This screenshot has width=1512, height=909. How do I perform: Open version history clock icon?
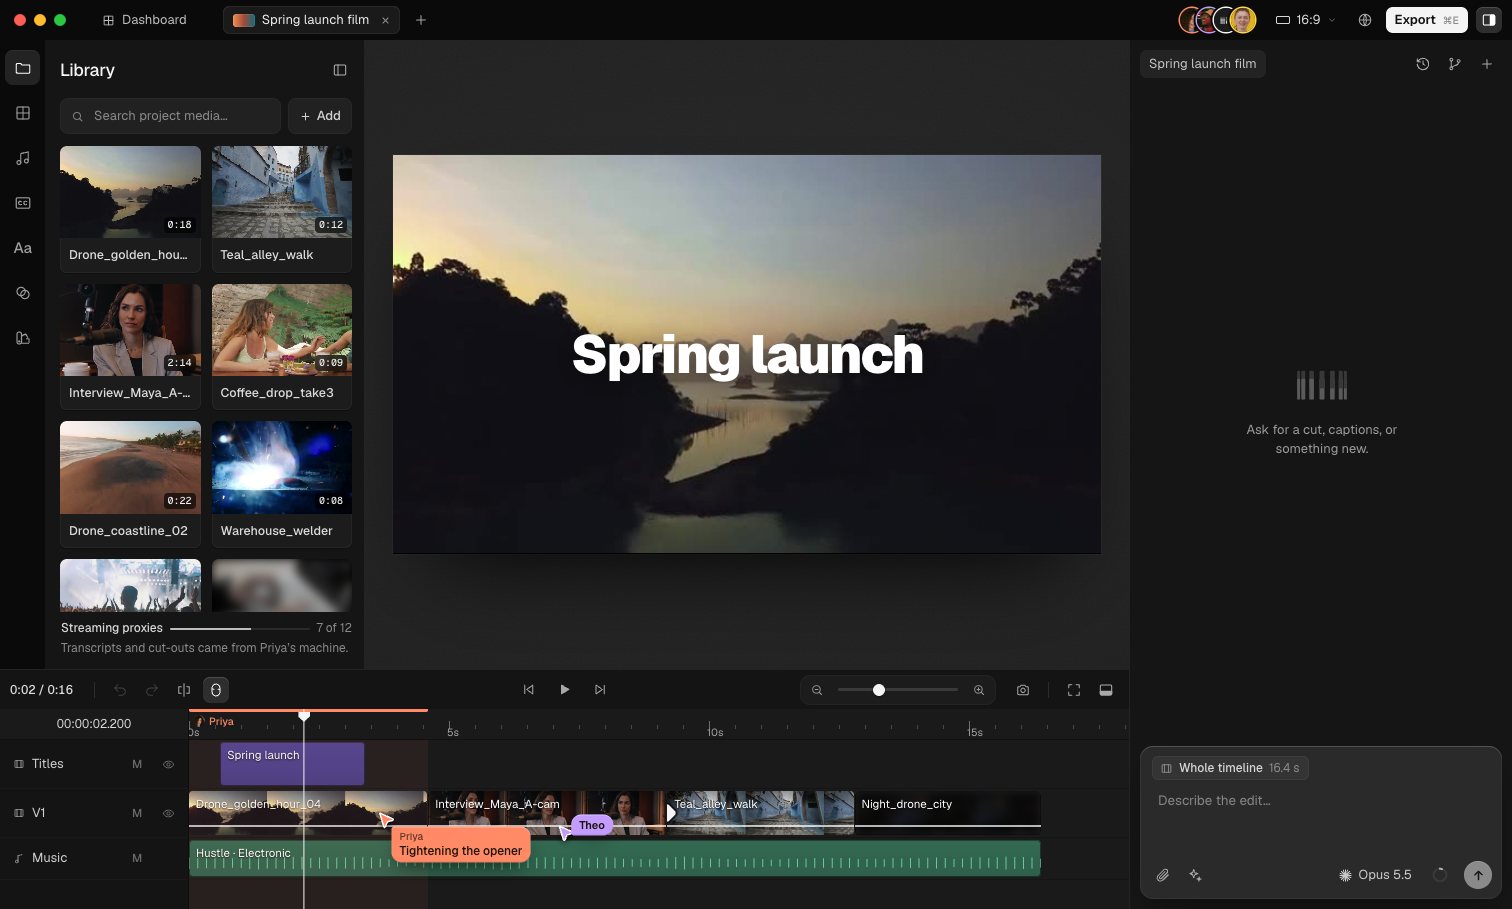pyautogui.click(x=1423, y=64)
